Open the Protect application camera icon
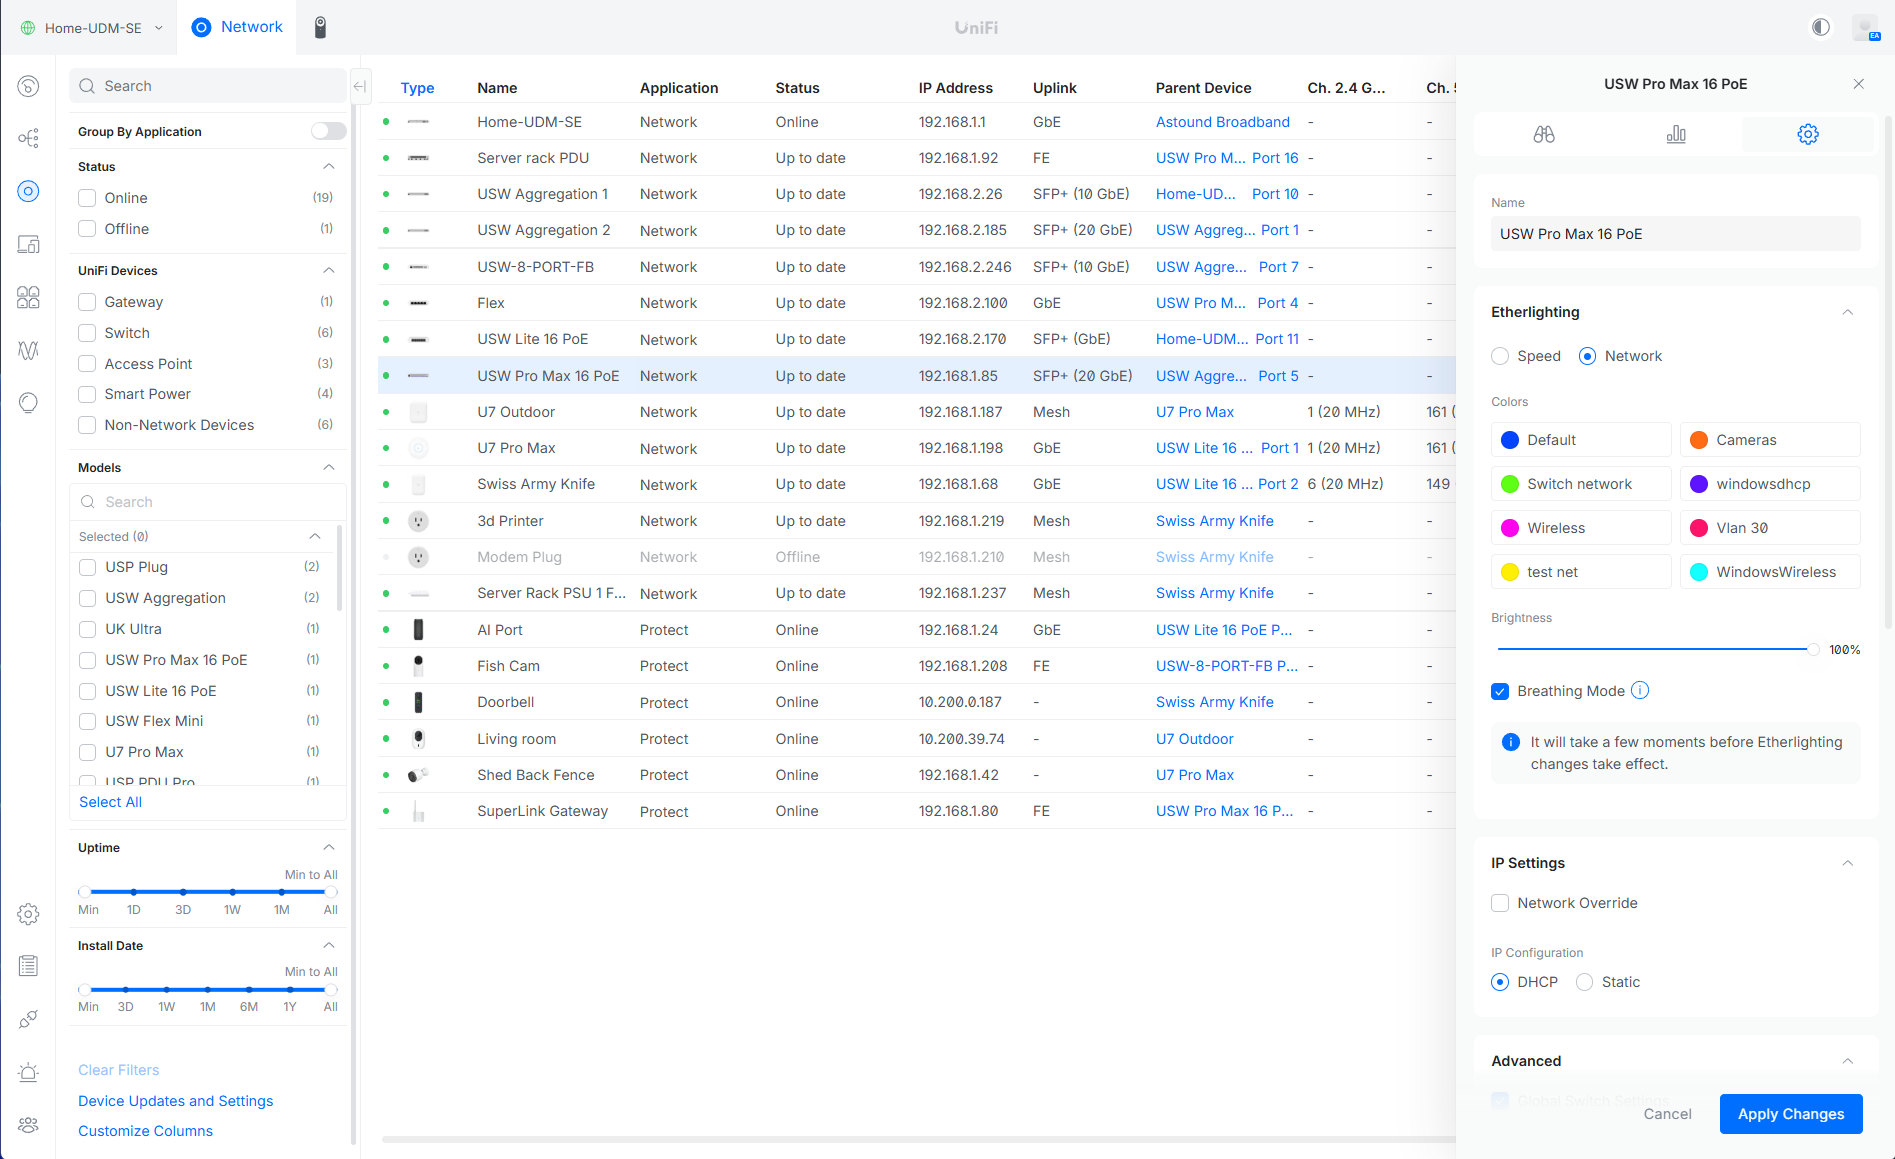1895x1159 pixels. [x=320, y=27]
